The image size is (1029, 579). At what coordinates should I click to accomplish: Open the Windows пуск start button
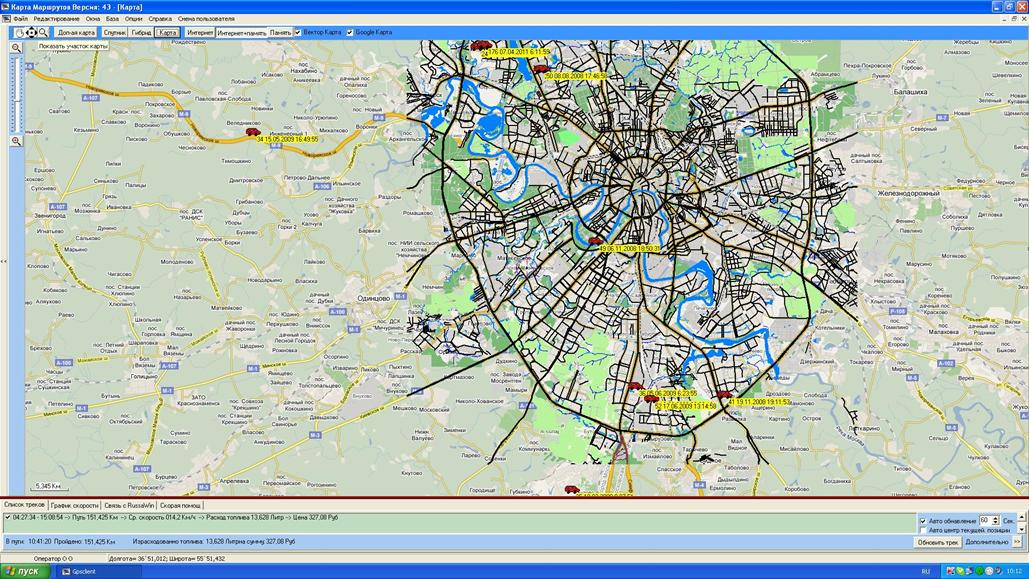click(x=25, y=571)
